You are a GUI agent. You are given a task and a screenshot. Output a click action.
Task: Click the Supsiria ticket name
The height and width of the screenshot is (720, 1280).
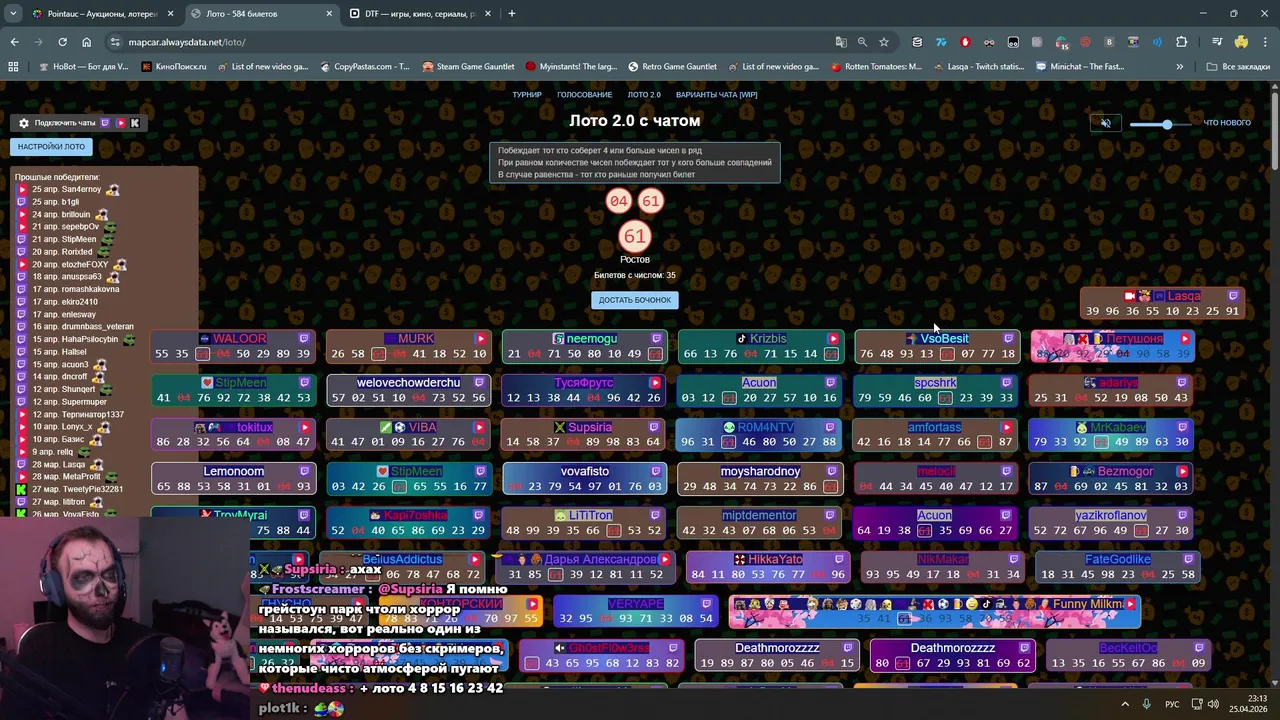(x=590, y=427)
